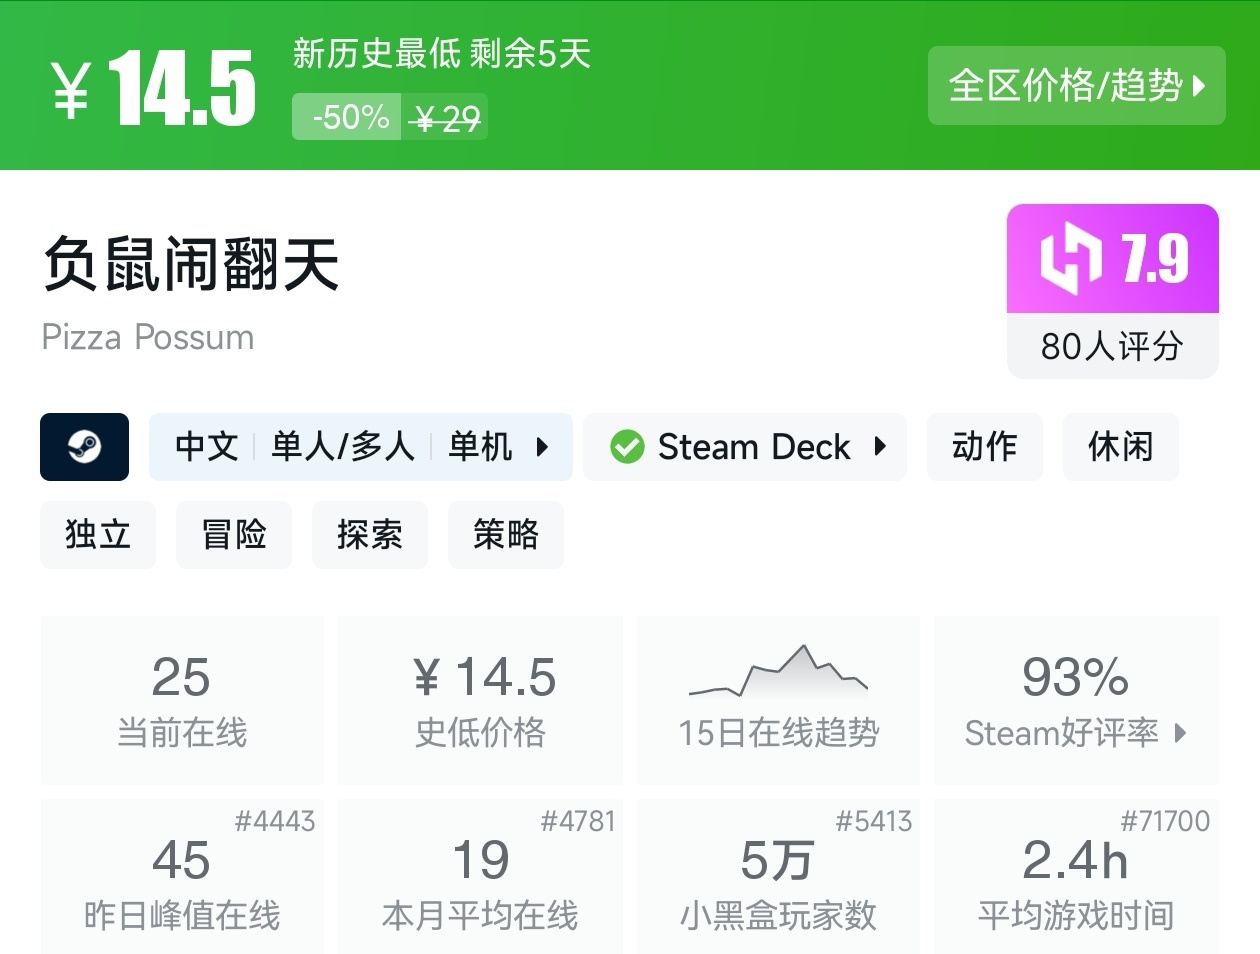The image size is (1260, 954).
Task: Select the 动作 genre tag
Action: click(x=984, y=447)
